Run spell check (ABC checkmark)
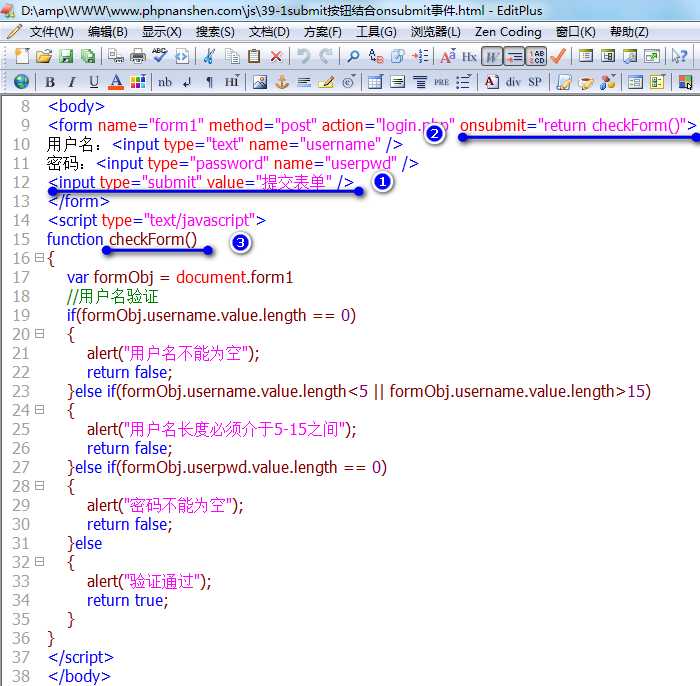 159,56
